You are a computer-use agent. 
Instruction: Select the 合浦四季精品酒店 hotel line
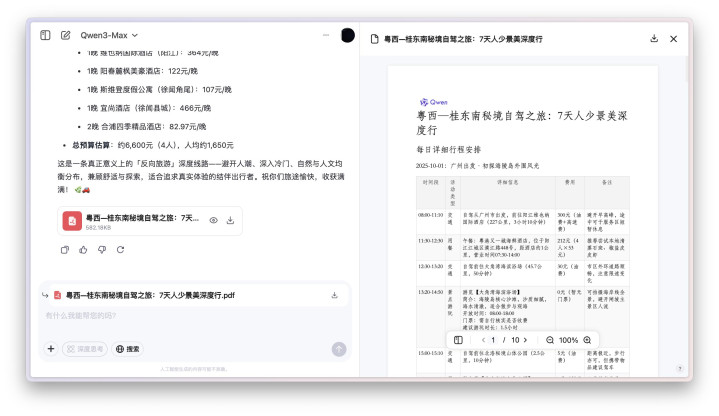coord(146,127)
